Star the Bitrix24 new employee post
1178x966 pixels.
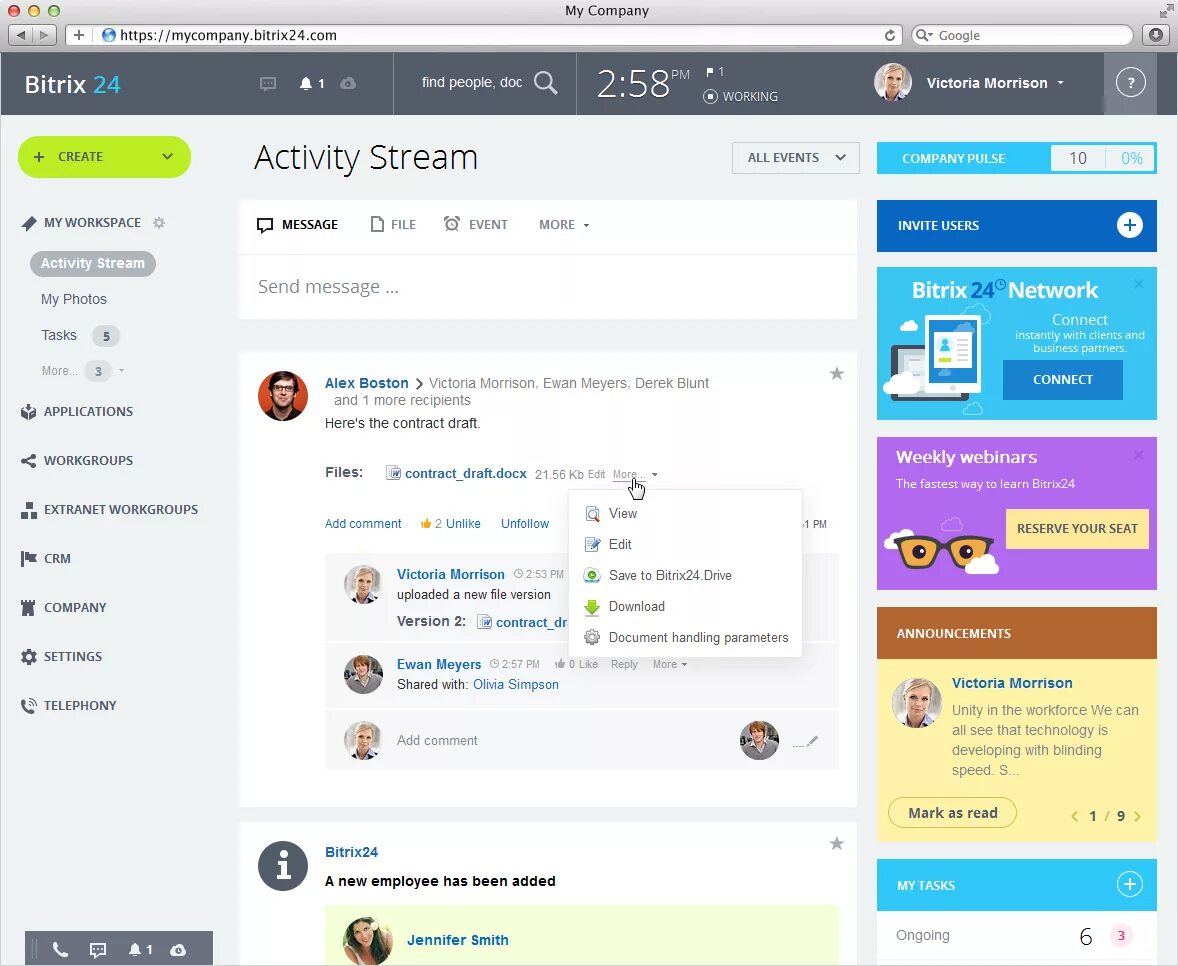point(836,844)
